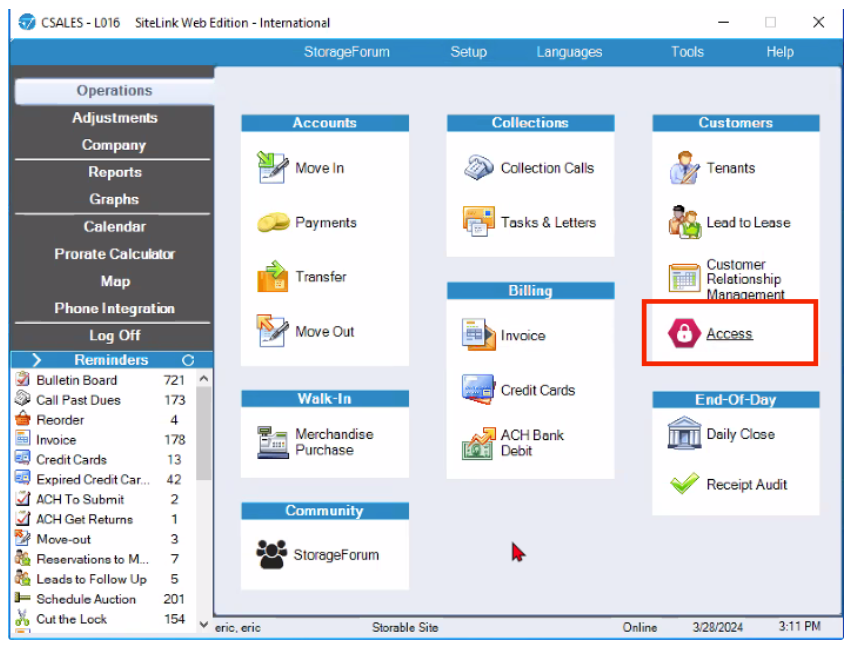Click the Bulletin Board reminder icon
Screen dimensions: 847x646
pyautogui.click(x=23, y=379)
